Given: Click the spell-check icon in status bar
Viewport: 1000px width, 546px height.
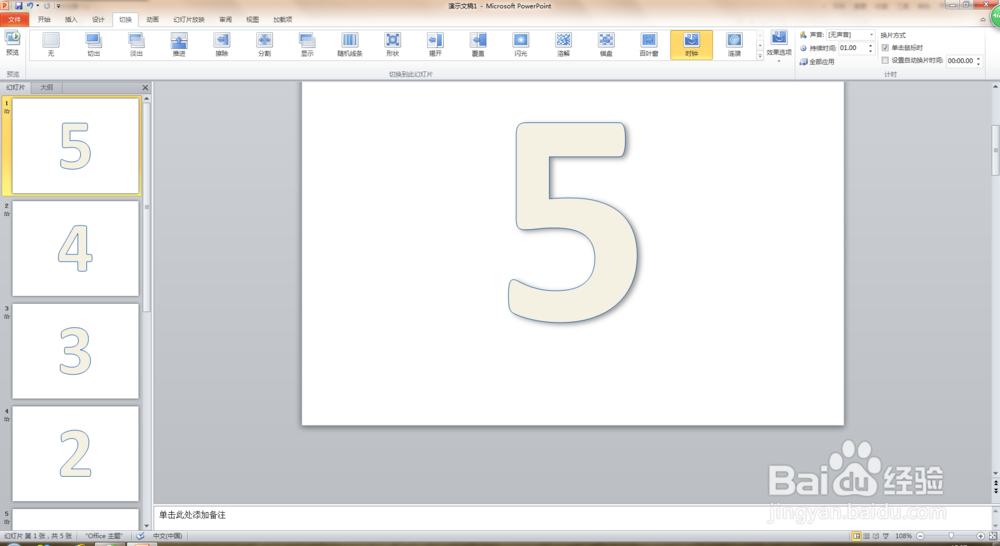Looking at the screenshot, I should pos(140,536).
